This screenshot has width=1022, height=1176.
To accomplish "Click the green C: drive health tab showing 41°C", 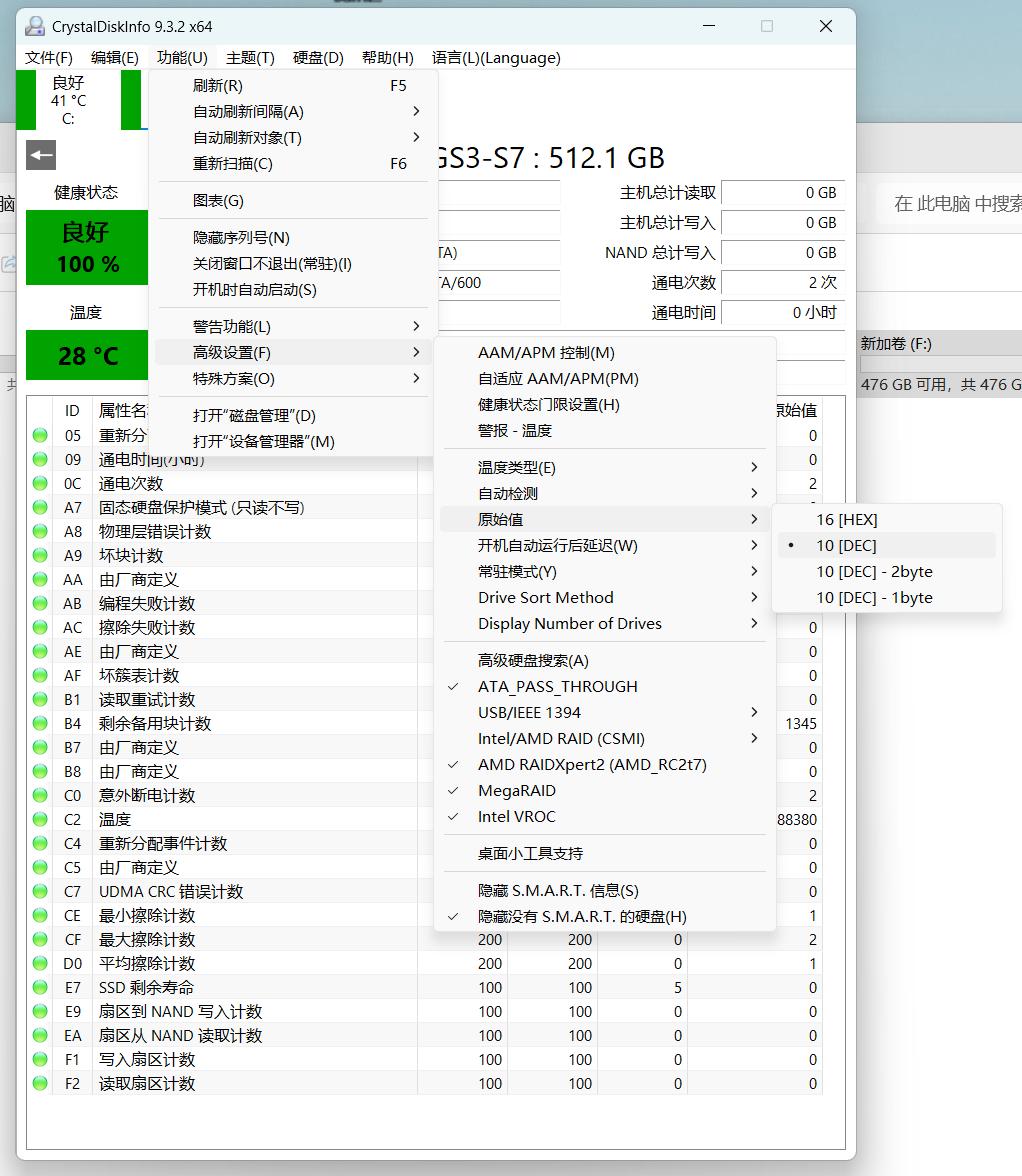I will pos(65,100).
